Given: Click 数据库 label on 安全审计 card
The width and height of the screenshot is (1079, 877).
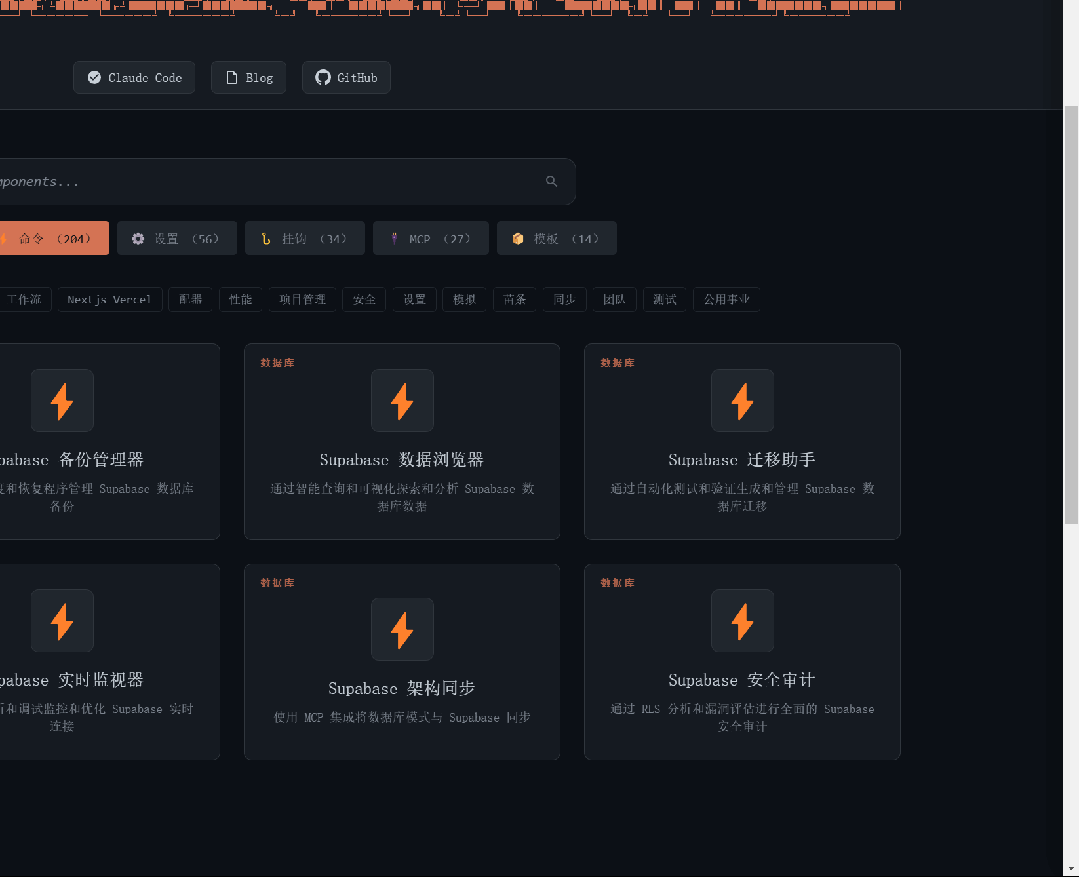Looking at the screenshot, I should tap(617, 583).
